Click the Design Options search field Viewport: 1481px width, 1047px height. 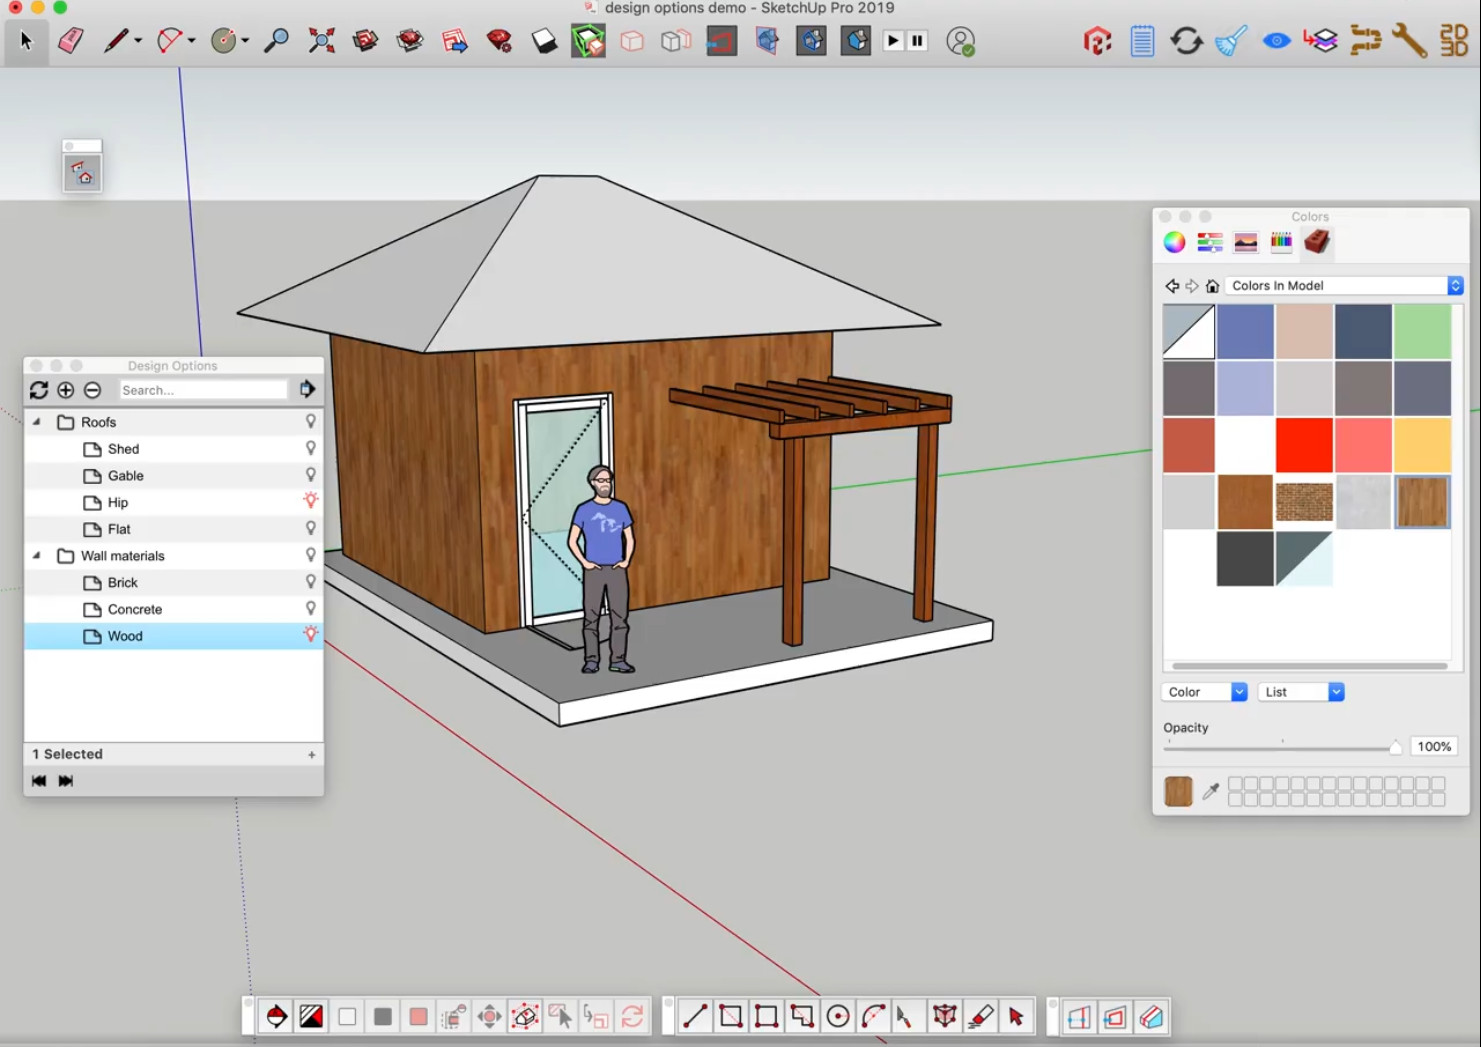tap(203, 390)
